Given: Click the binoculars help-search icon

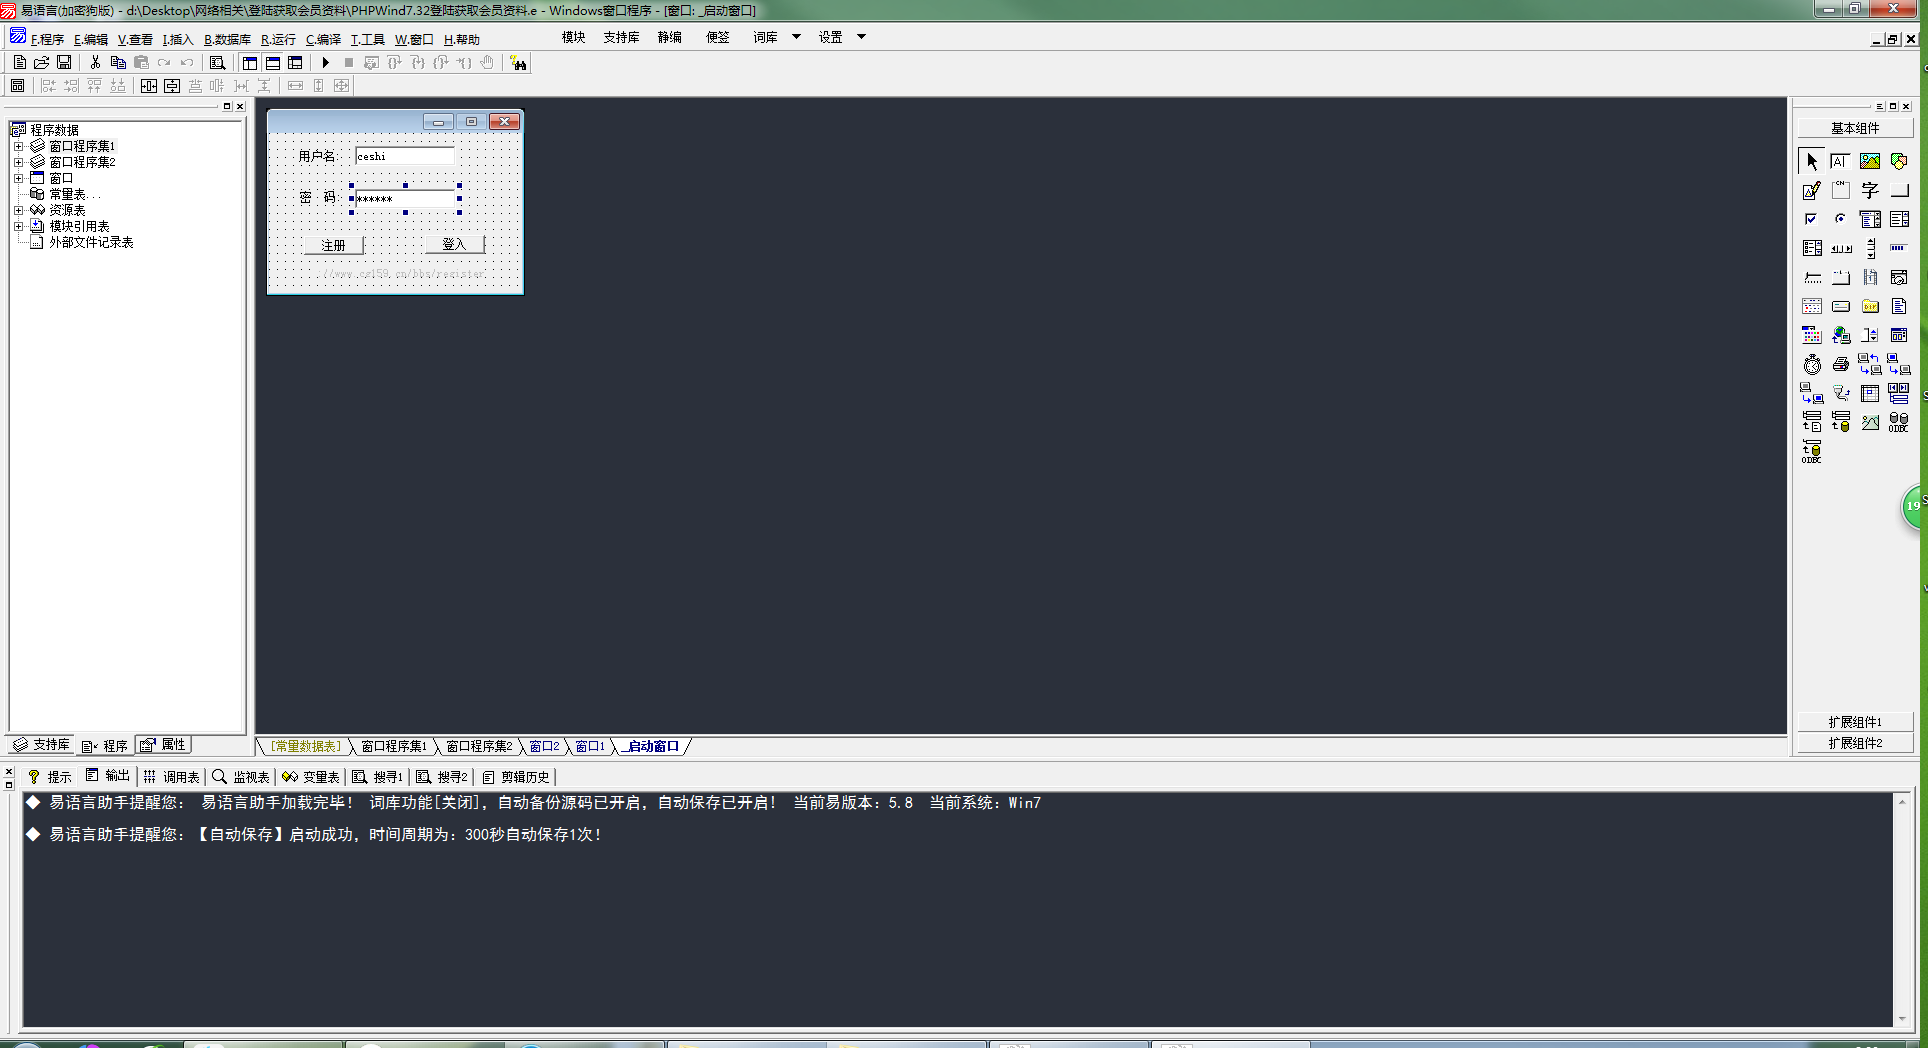Looking at the screenshot, I should pyautogui.click(x=518, y=63).
